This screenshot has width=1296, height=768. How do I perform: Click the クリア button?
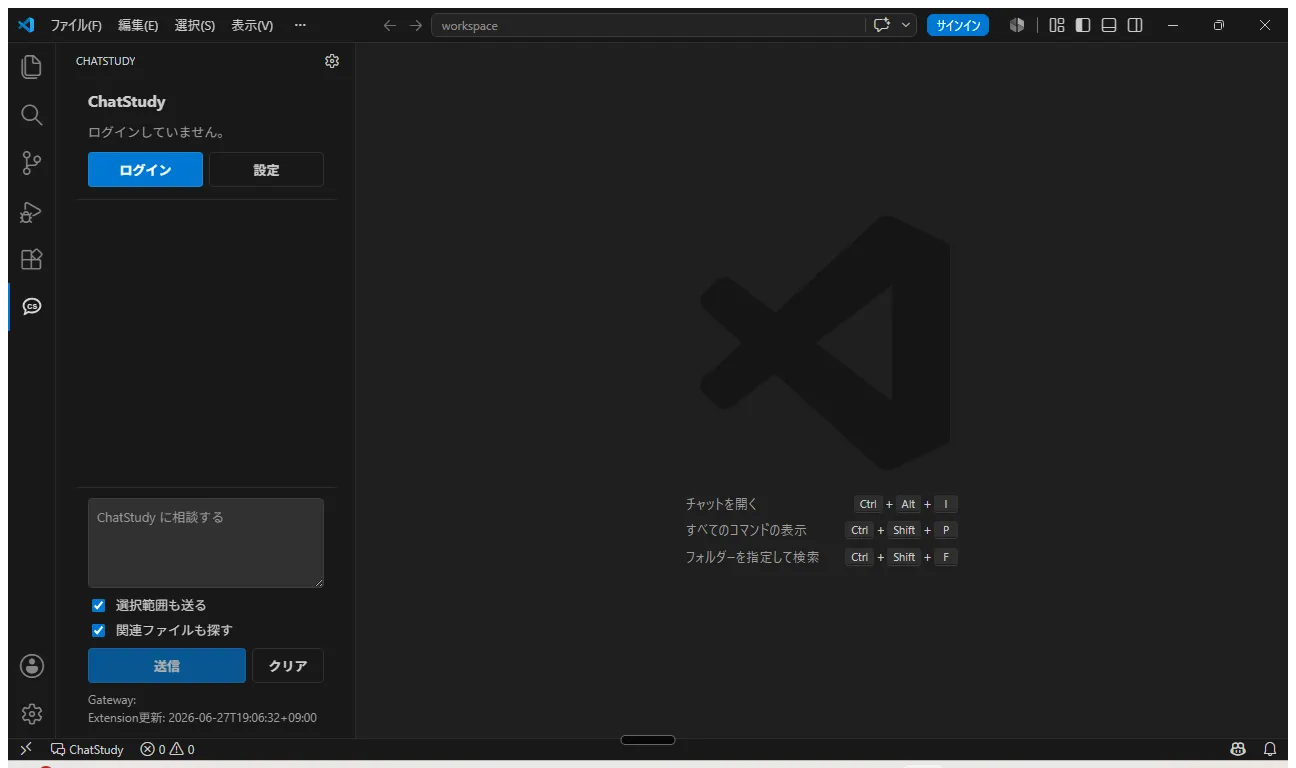point(288,666)
